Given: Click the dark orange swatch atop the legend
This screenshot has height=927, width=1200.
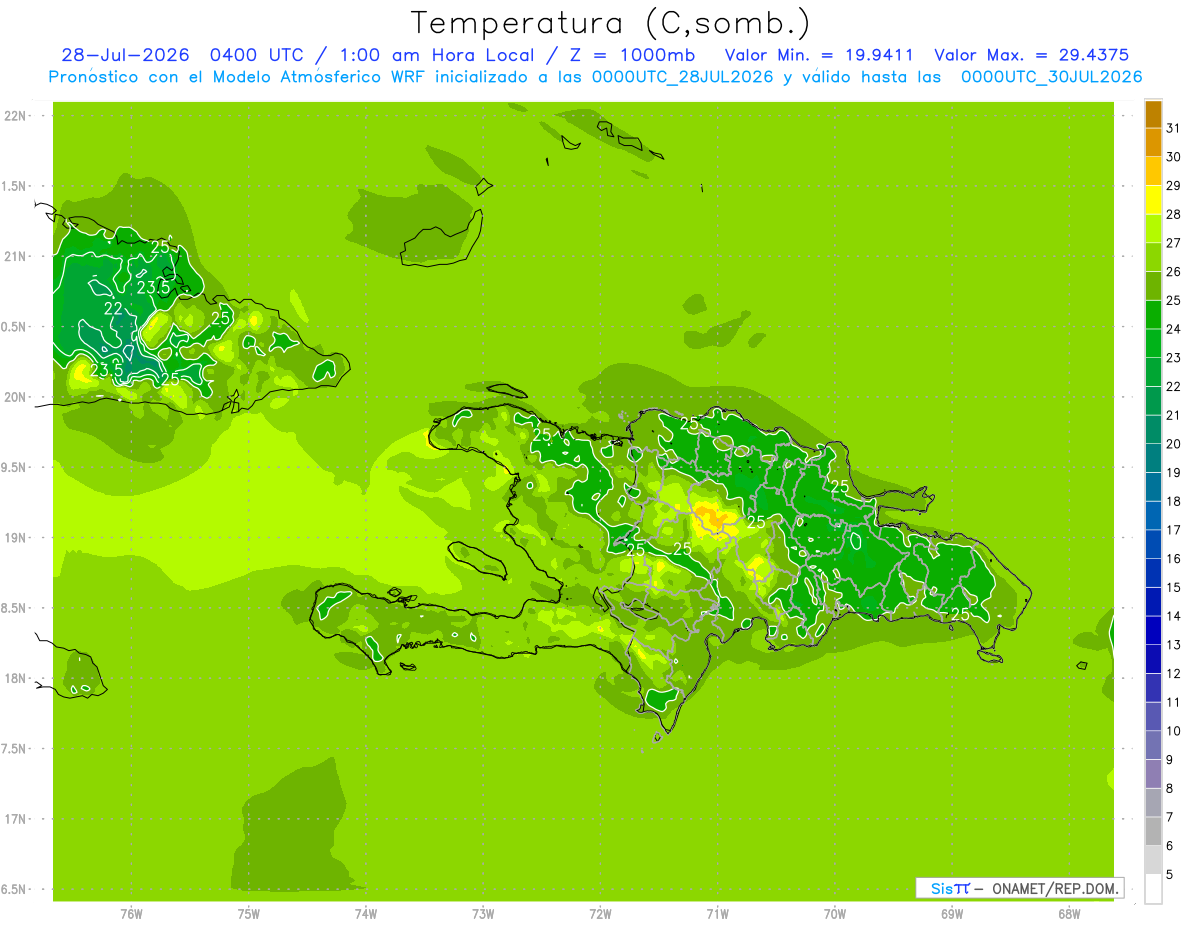Looking at the screenshot, I should pos(1153,114).
